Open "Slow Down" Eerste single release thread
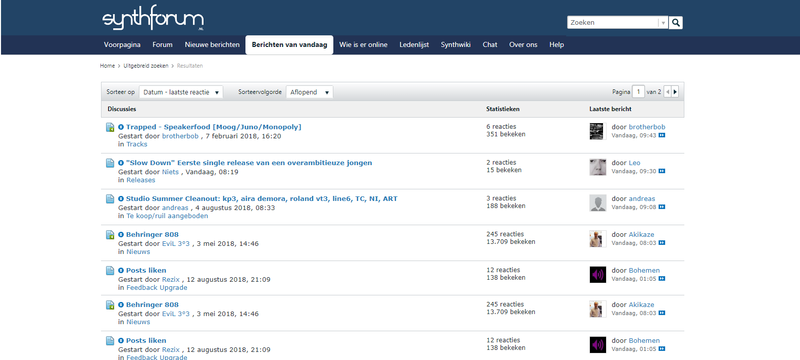Screen dimensions: 800x360 (x=249, y=163)
